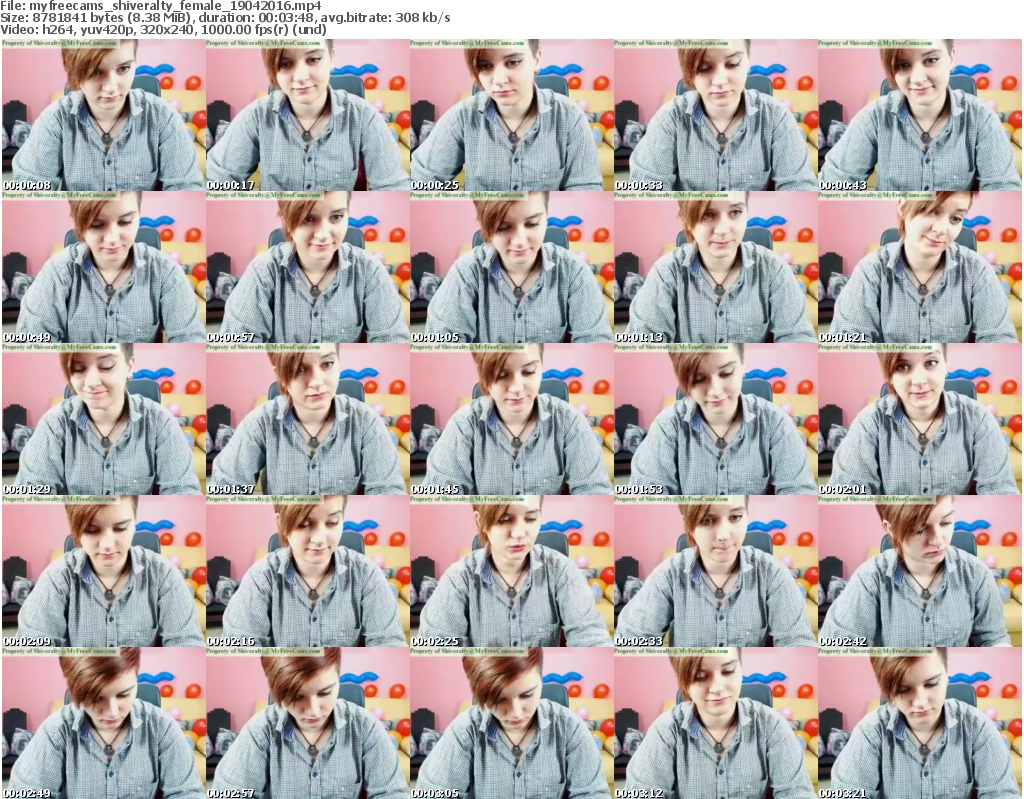The width and height of the screenshot is (1024, 799).
Task: Select the frame stamped 00:00:25
Action: (511, 116)
